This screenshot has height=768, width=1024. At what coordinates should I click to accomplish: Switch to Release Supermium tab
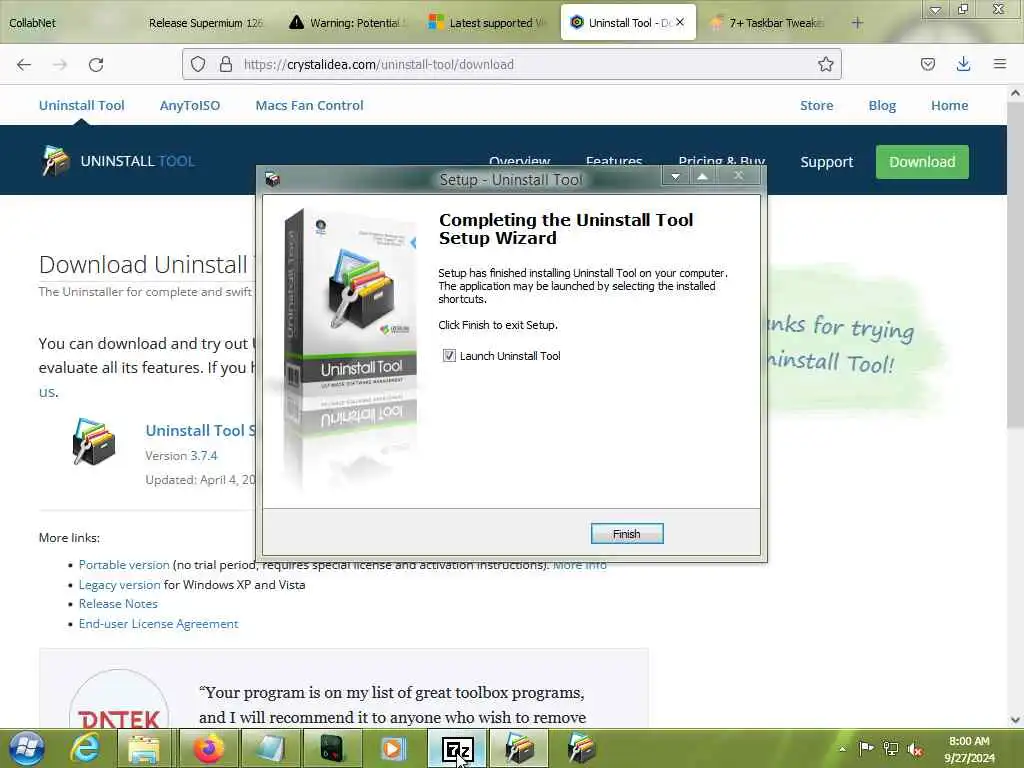click(206, 23)
